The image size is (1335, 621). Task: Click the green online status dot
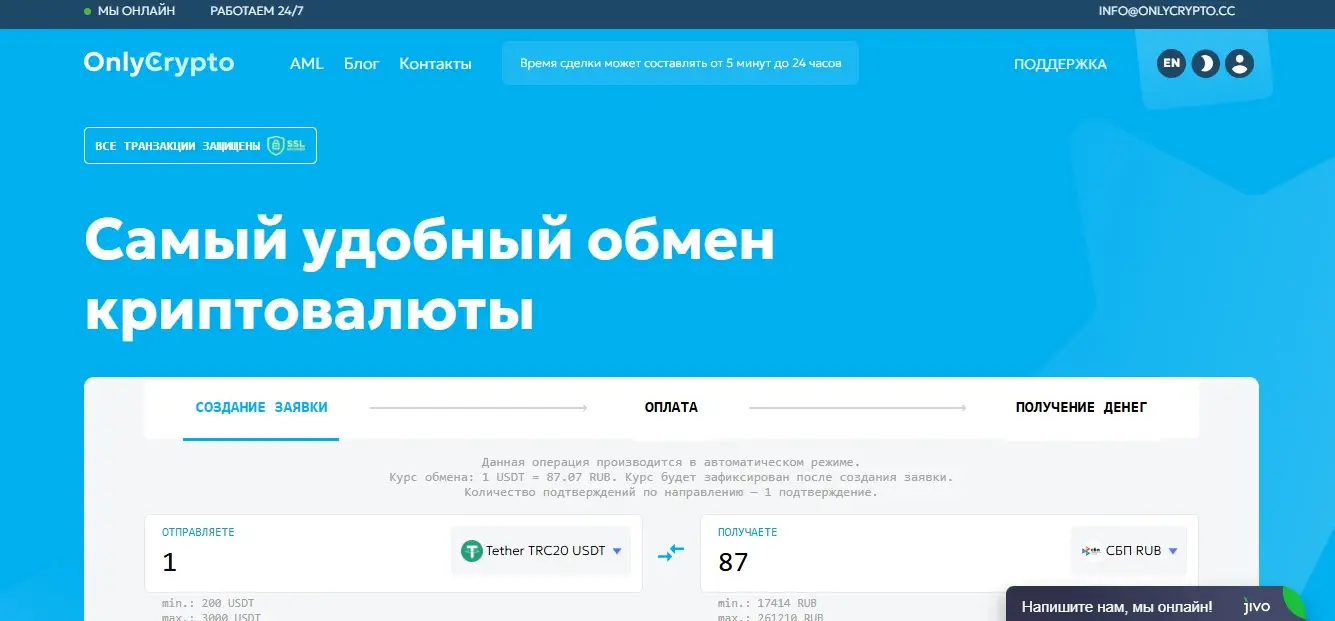click(x=88, y=12)
